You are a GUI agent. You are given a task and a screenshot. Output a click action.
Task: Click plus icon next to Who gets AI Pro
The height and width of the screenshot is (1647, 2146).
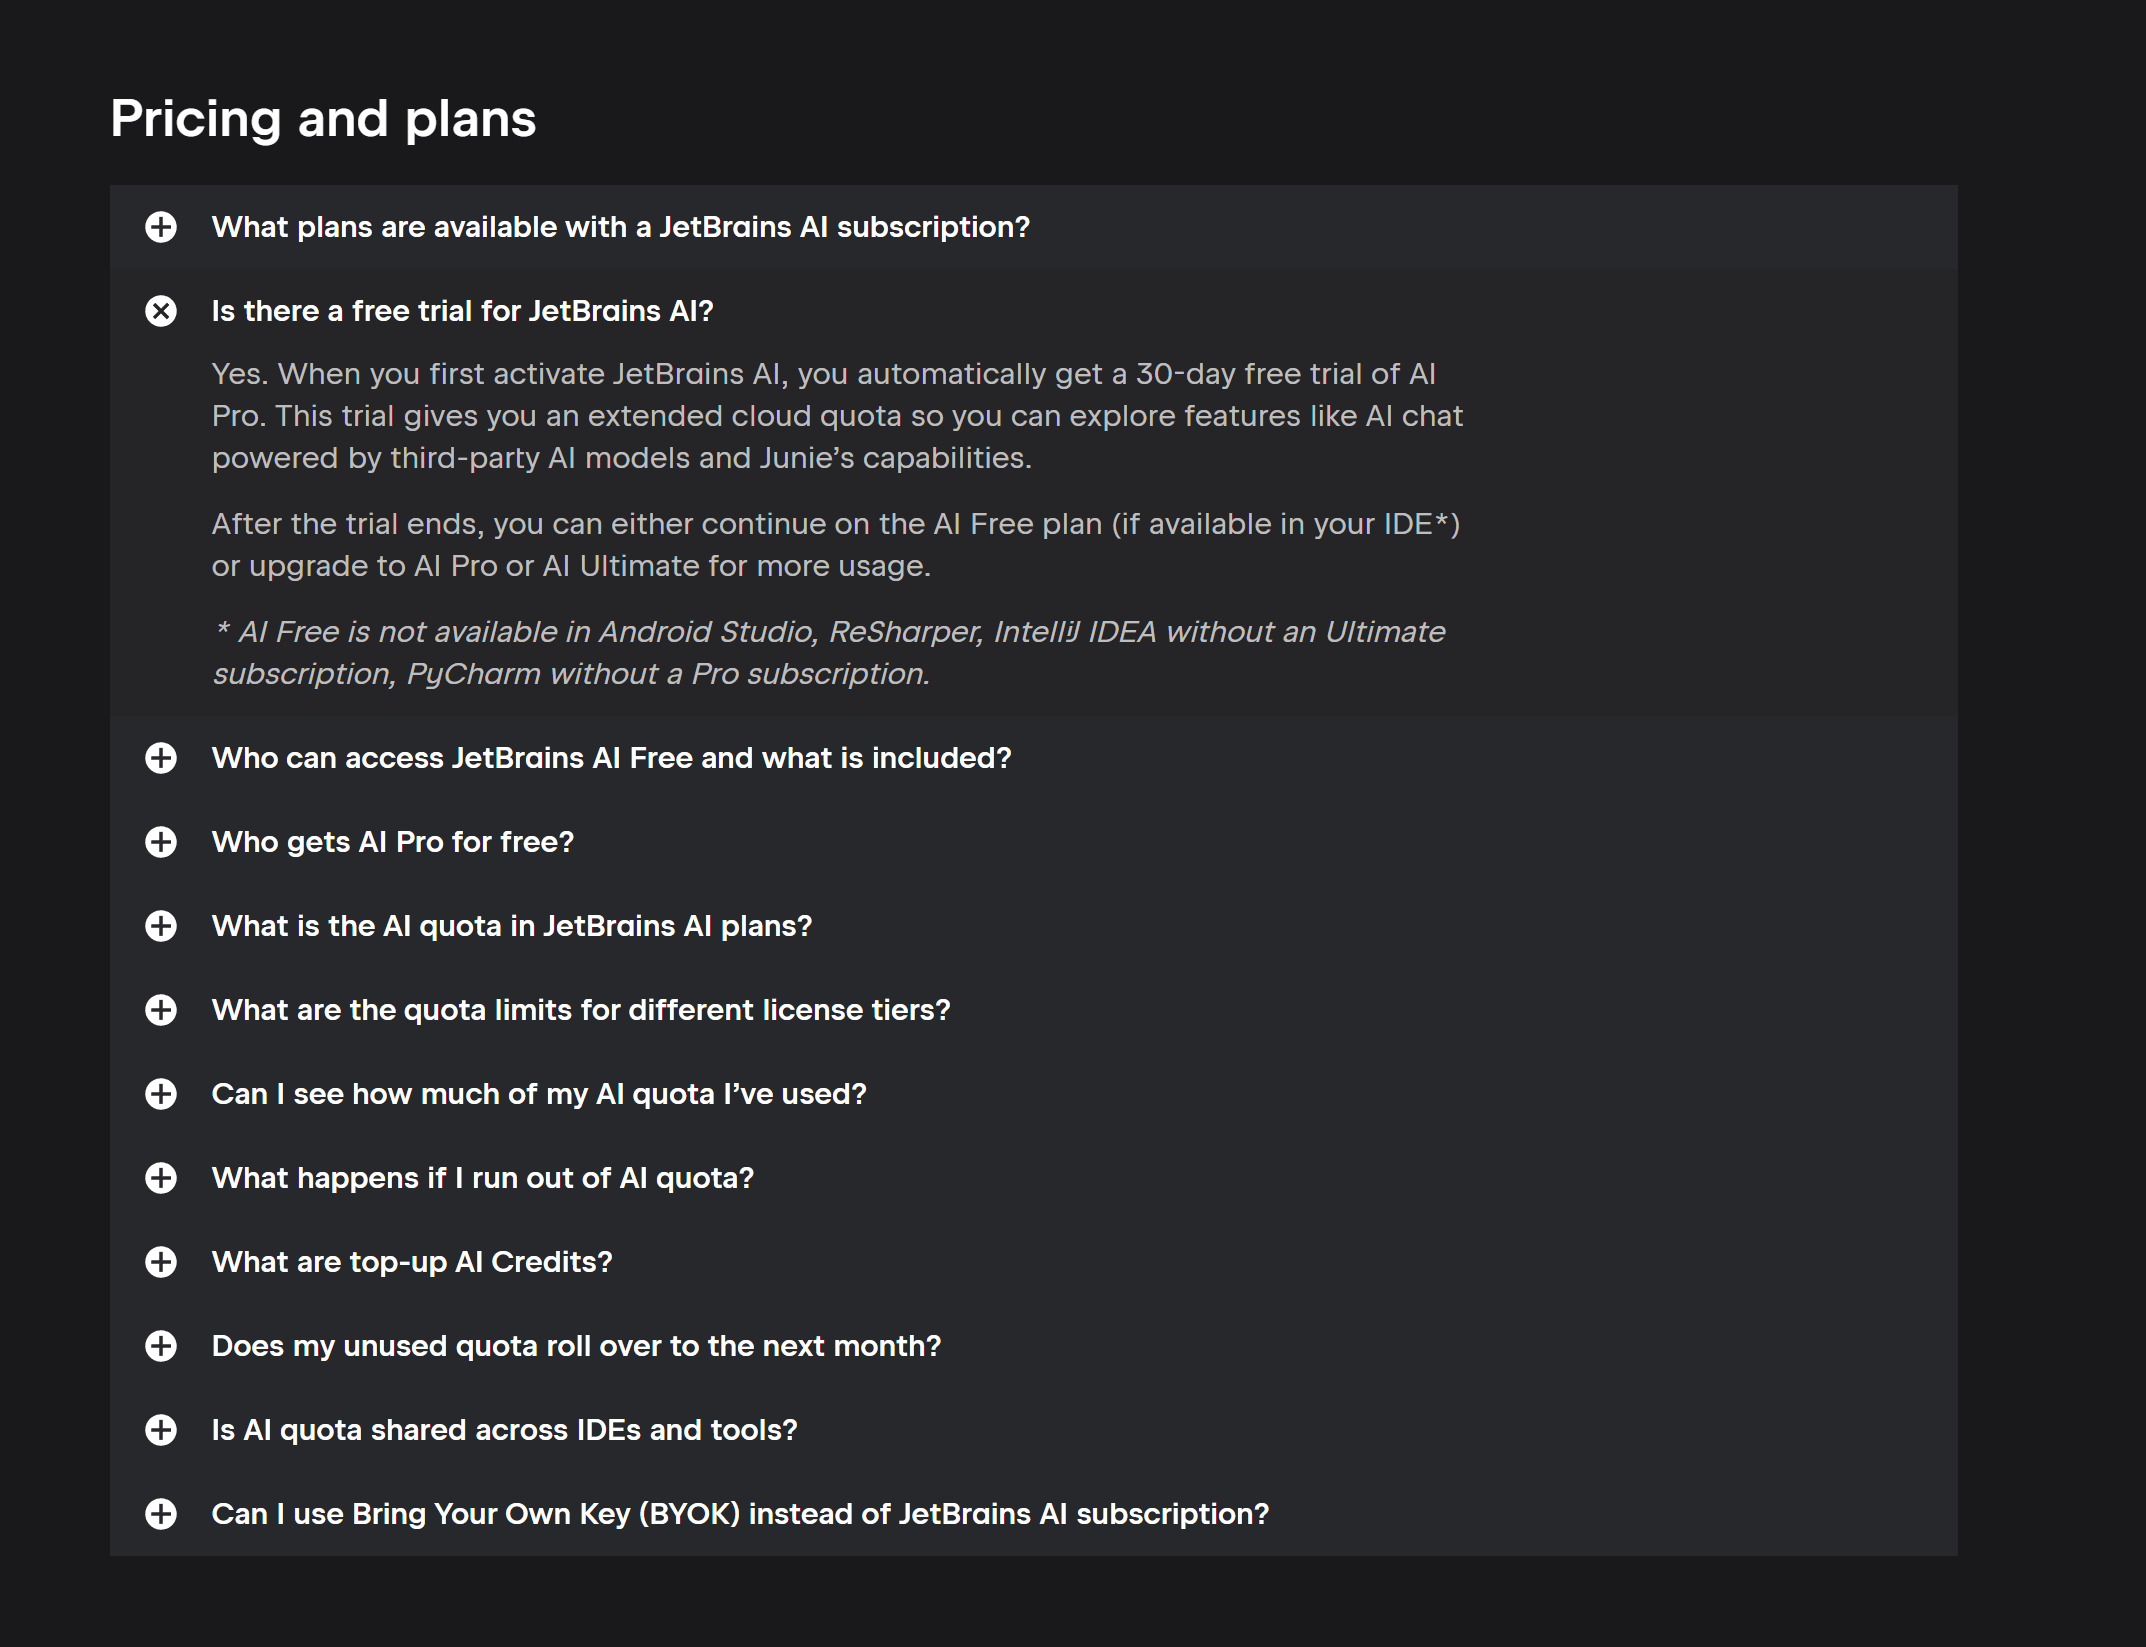161,842
